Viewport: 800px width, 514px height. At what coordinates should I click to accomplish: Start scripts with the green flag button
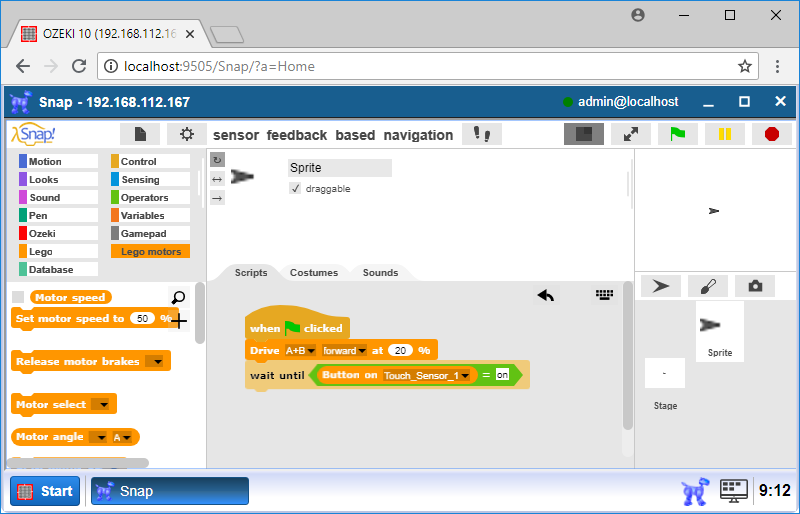click(678, 134)
